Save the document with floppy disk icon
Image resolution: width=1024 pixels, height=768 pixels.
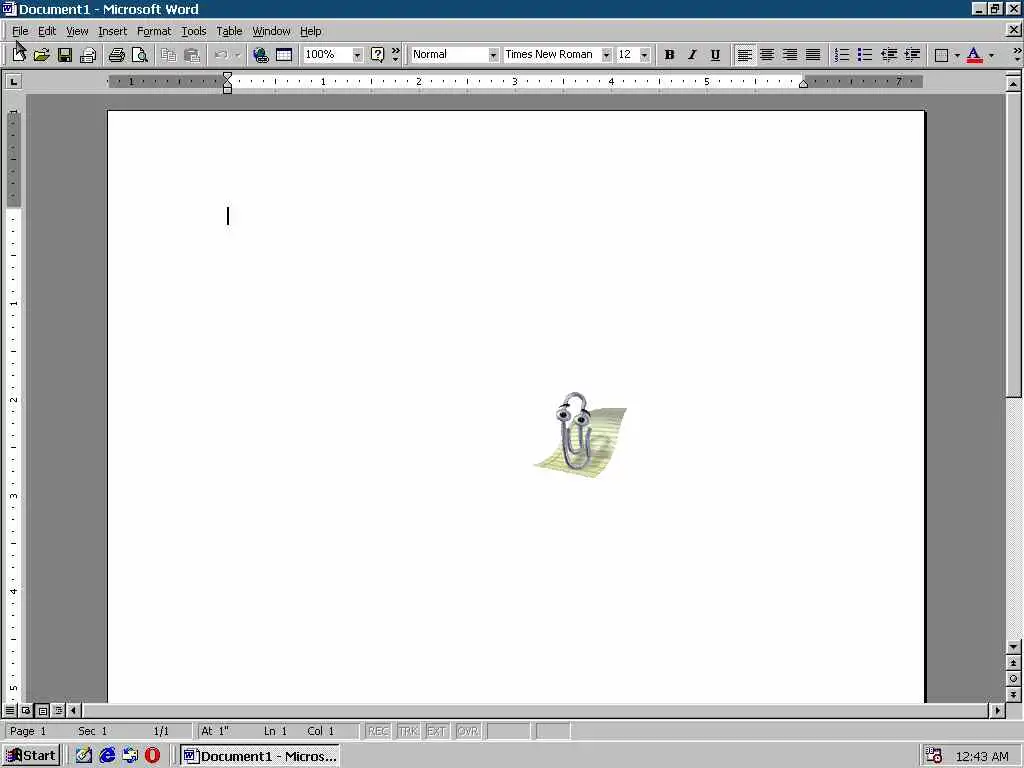pos(65,55)
